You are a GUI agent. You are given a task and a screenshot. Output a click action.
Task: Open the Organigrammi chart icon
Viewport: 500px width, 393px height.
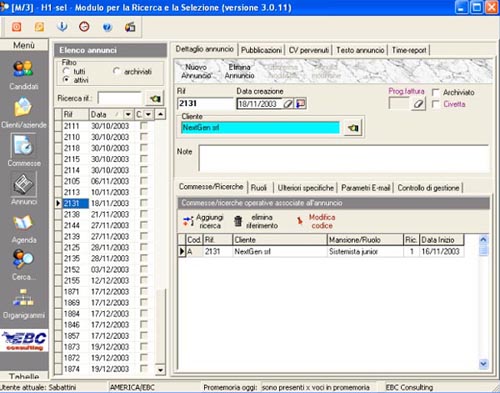click(x=23, y=298)
